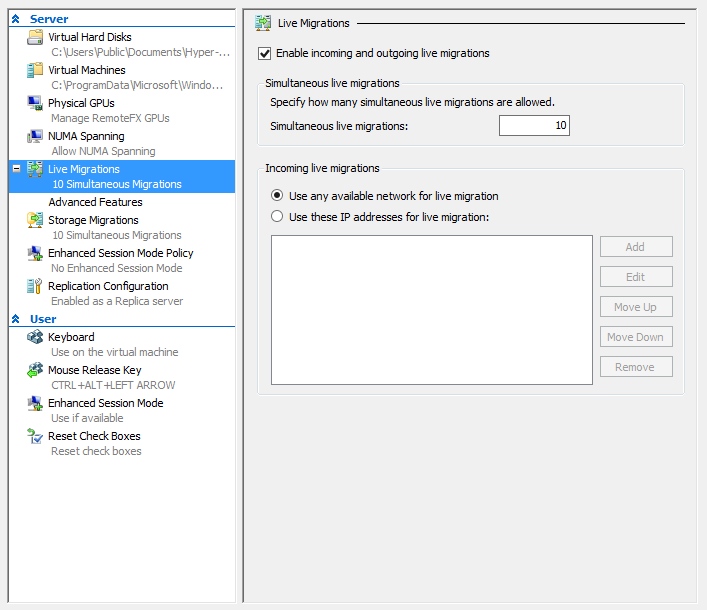
Task: Select Use these IP addresses option
Action: tap(278, 216)
